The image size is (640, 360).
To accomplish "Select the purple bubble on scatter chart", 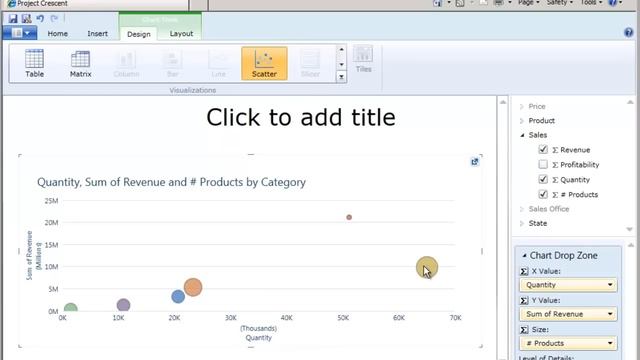I will (x=123, y=305).
